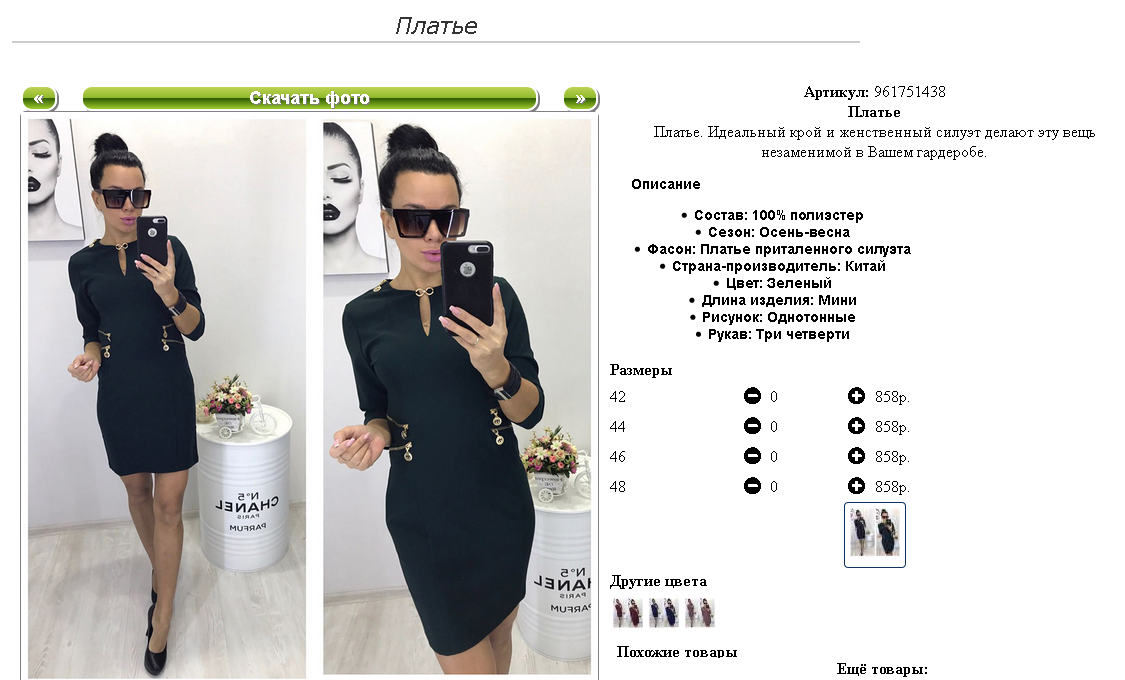The height and width of the screenshot is (680, 1125).
Task: Choose the blue dress color variant
Action: click(664, 613)
